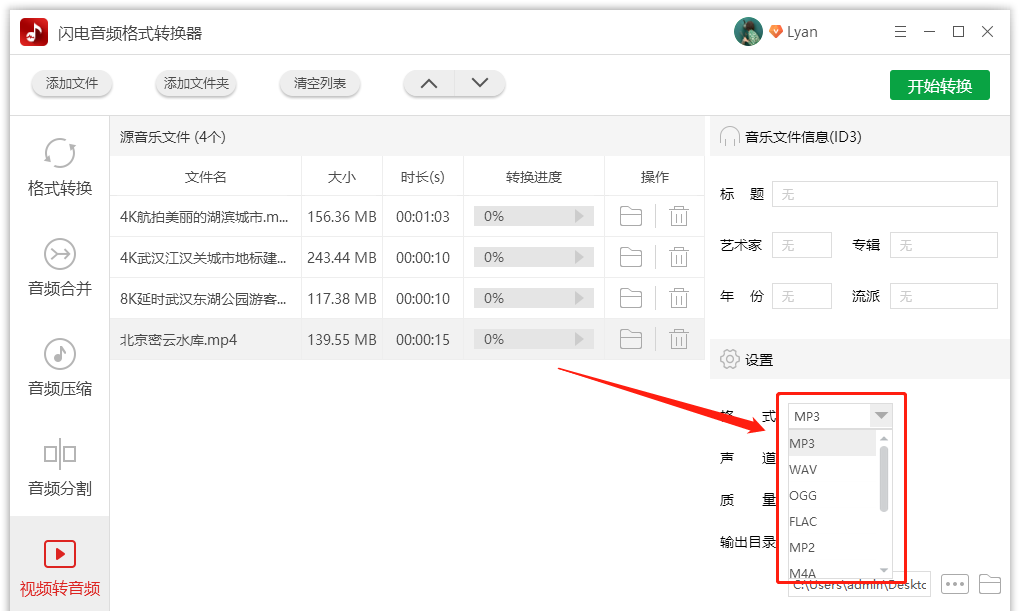Image resolution: width=1020 pixels, height=612 pixels.
Task: Click the 年份 year input field
Action: [x=801, y=296]
